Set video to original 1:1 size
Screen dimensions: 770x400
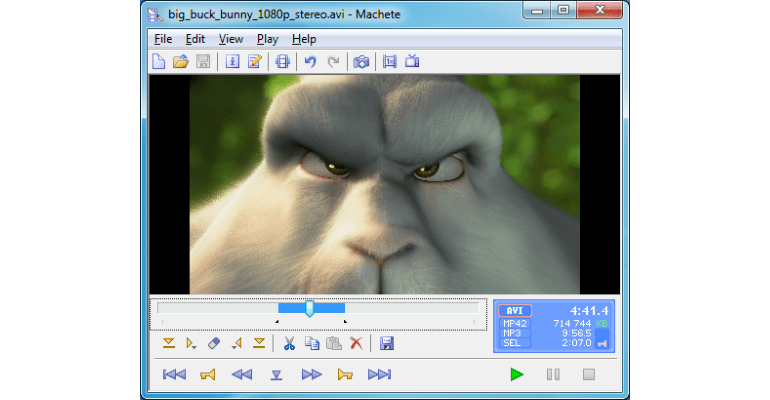pyautogui.click(x=389, y=61)
